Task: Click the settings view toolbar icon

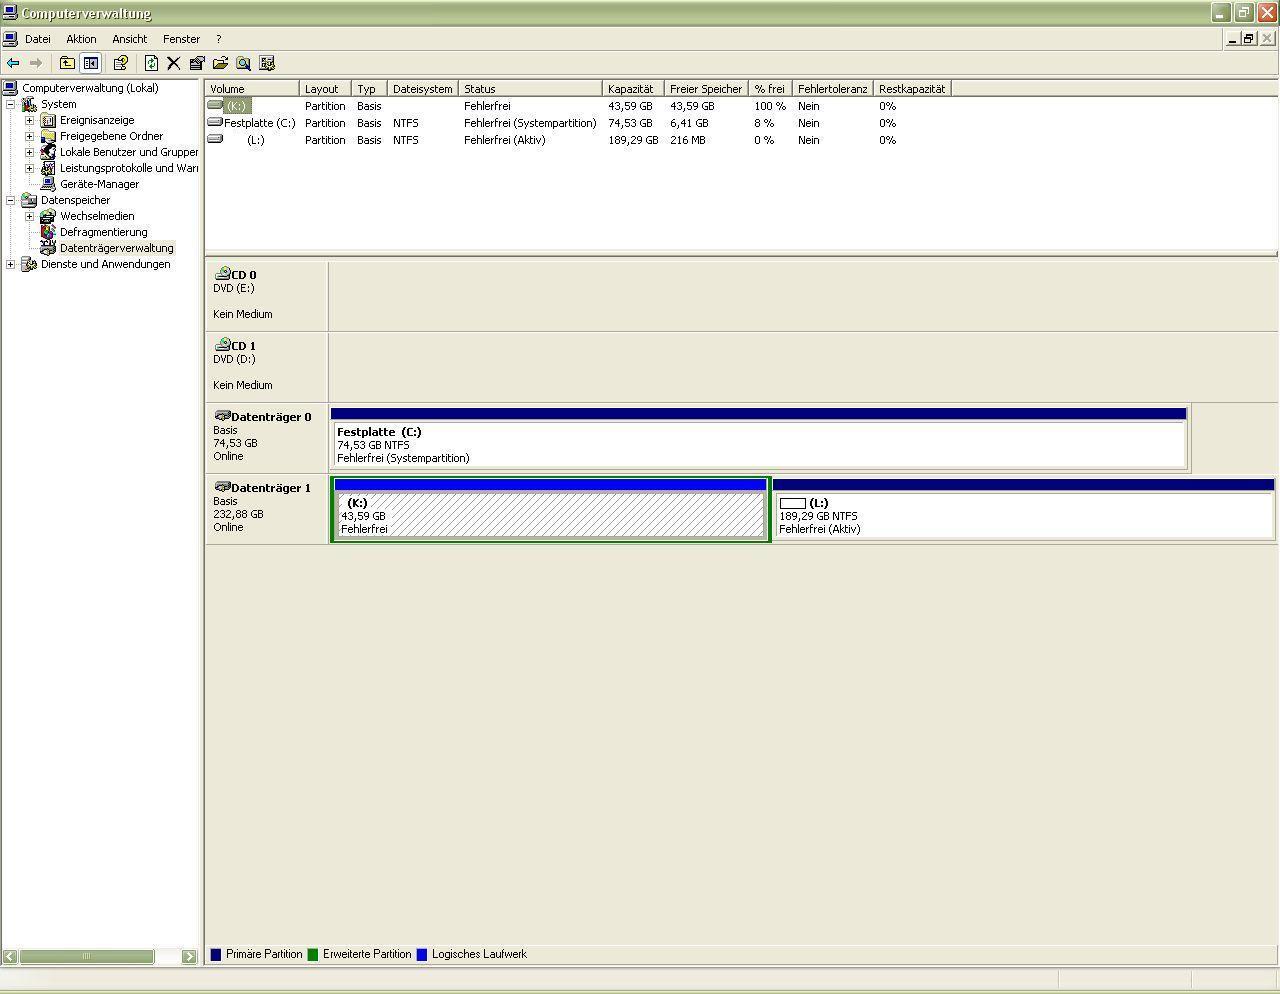Action: click(267, 63)
